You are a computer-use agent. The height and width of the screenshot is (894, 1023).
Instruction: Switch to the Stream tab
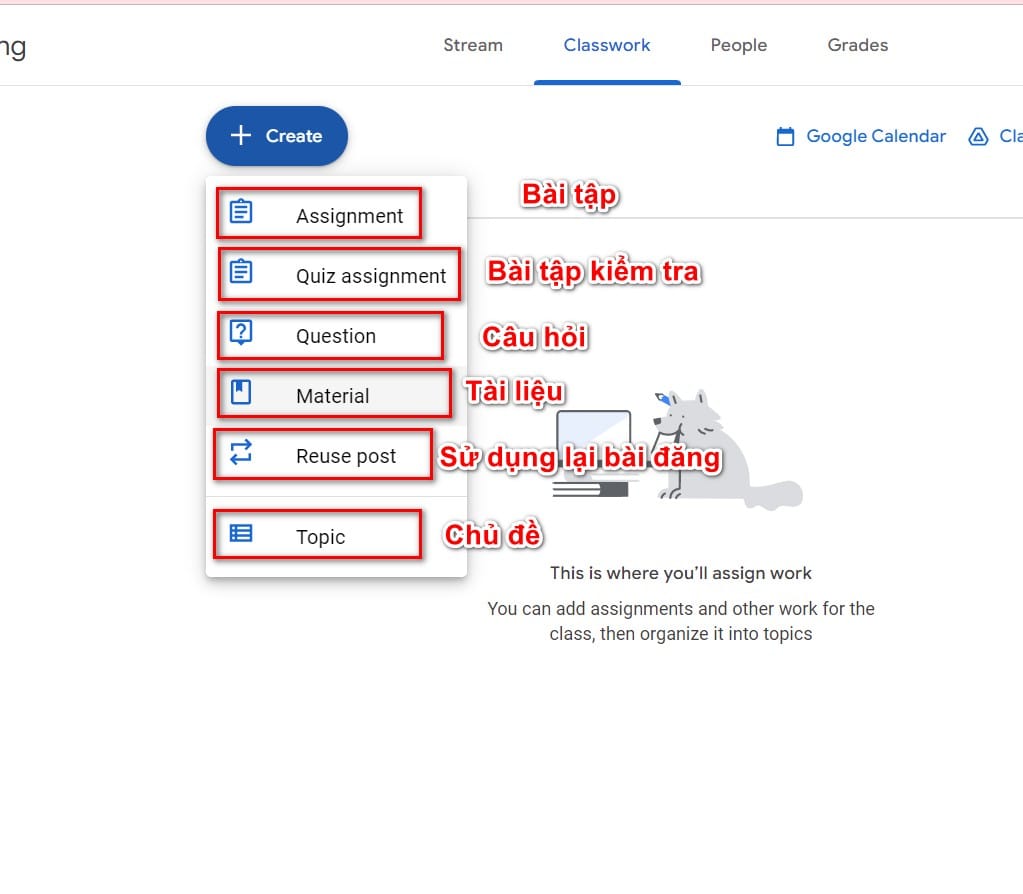tap(473, 45)
